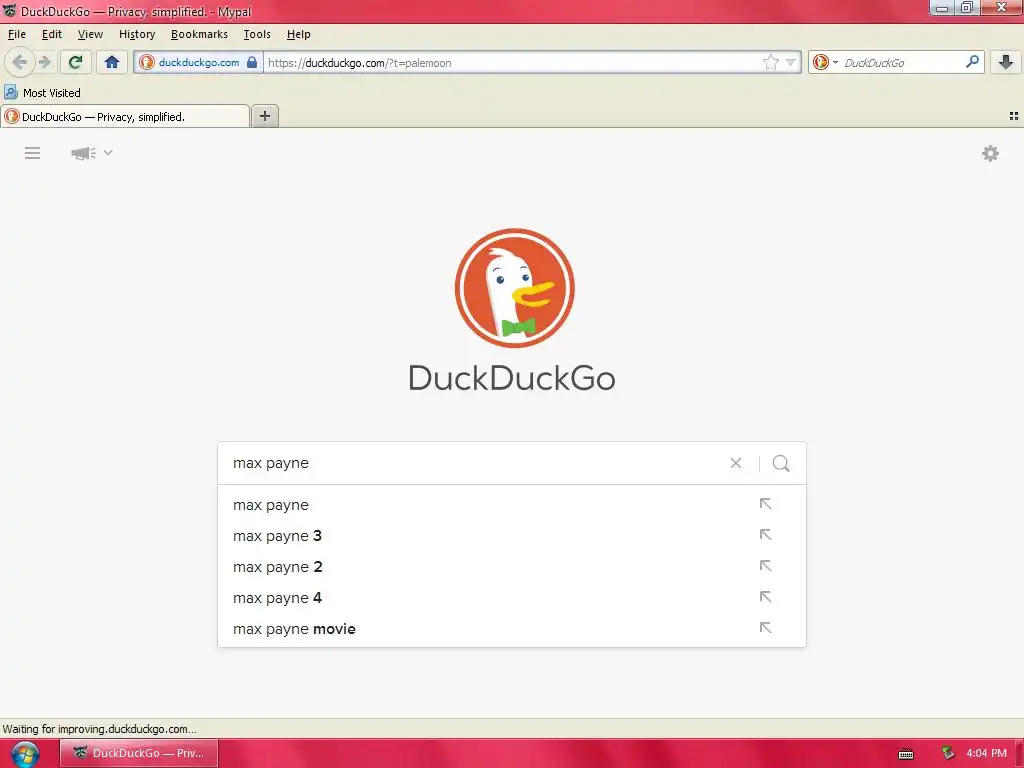This screenshot has width=1024, height=768.
Task: Open the View menu
Action: tap(90, 34)
